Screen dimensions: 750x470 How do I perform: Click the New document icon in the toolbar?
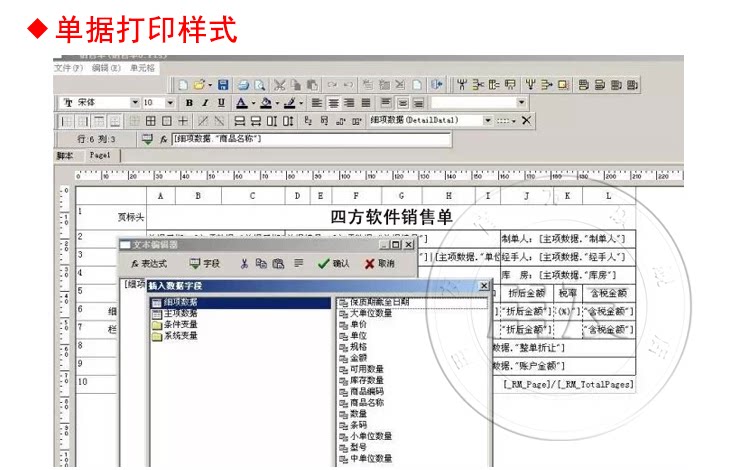coord(183,85)
